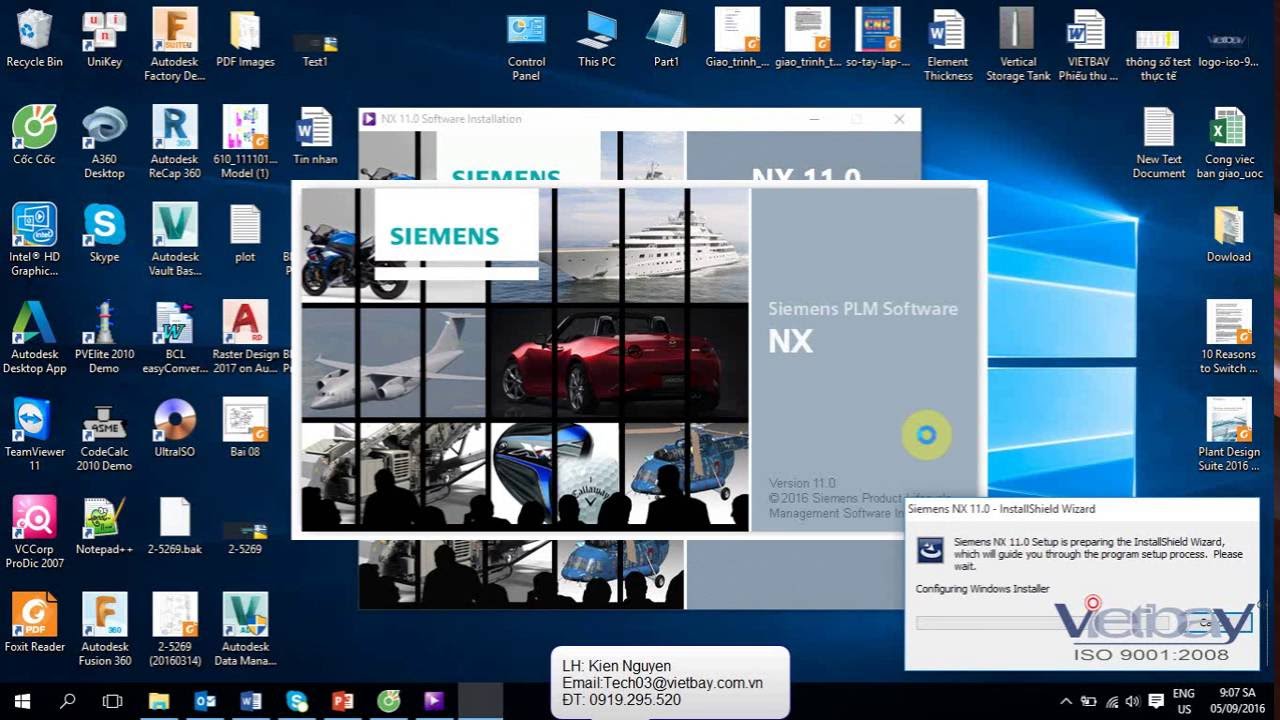Image resolution: width=1280 pixels, height=720 pixels.
Task: Open Vertical Storage Tank file
Action: 1018,45
